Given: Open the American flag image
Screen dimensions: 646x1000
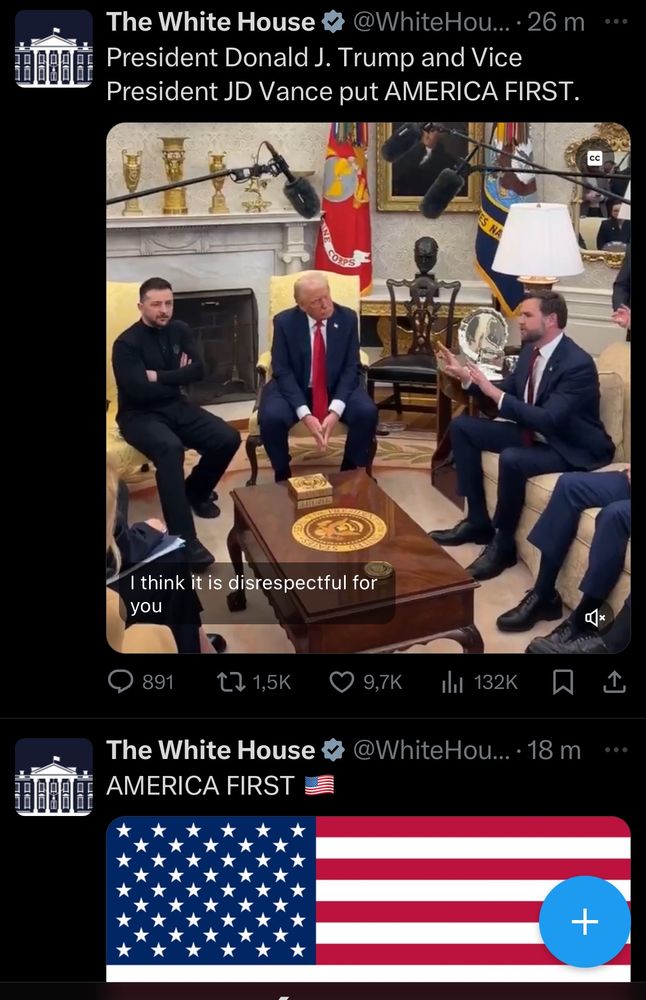Looking at the screenshot, I should coord(368,899).
